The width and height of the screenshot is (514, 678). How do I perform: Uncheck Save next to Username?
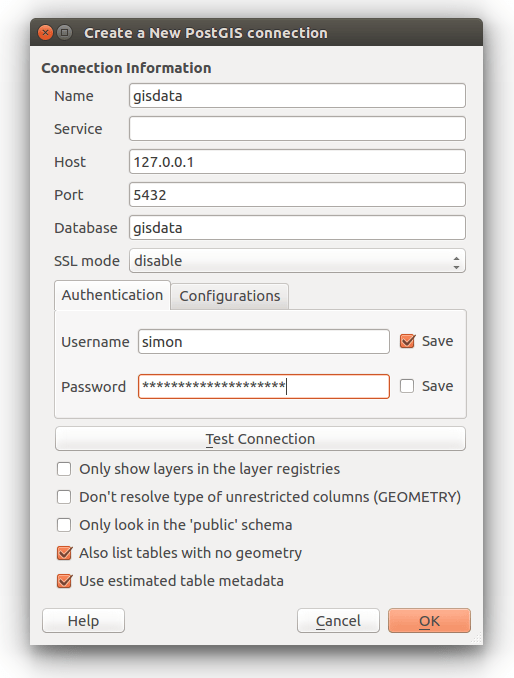click(407, 341)
